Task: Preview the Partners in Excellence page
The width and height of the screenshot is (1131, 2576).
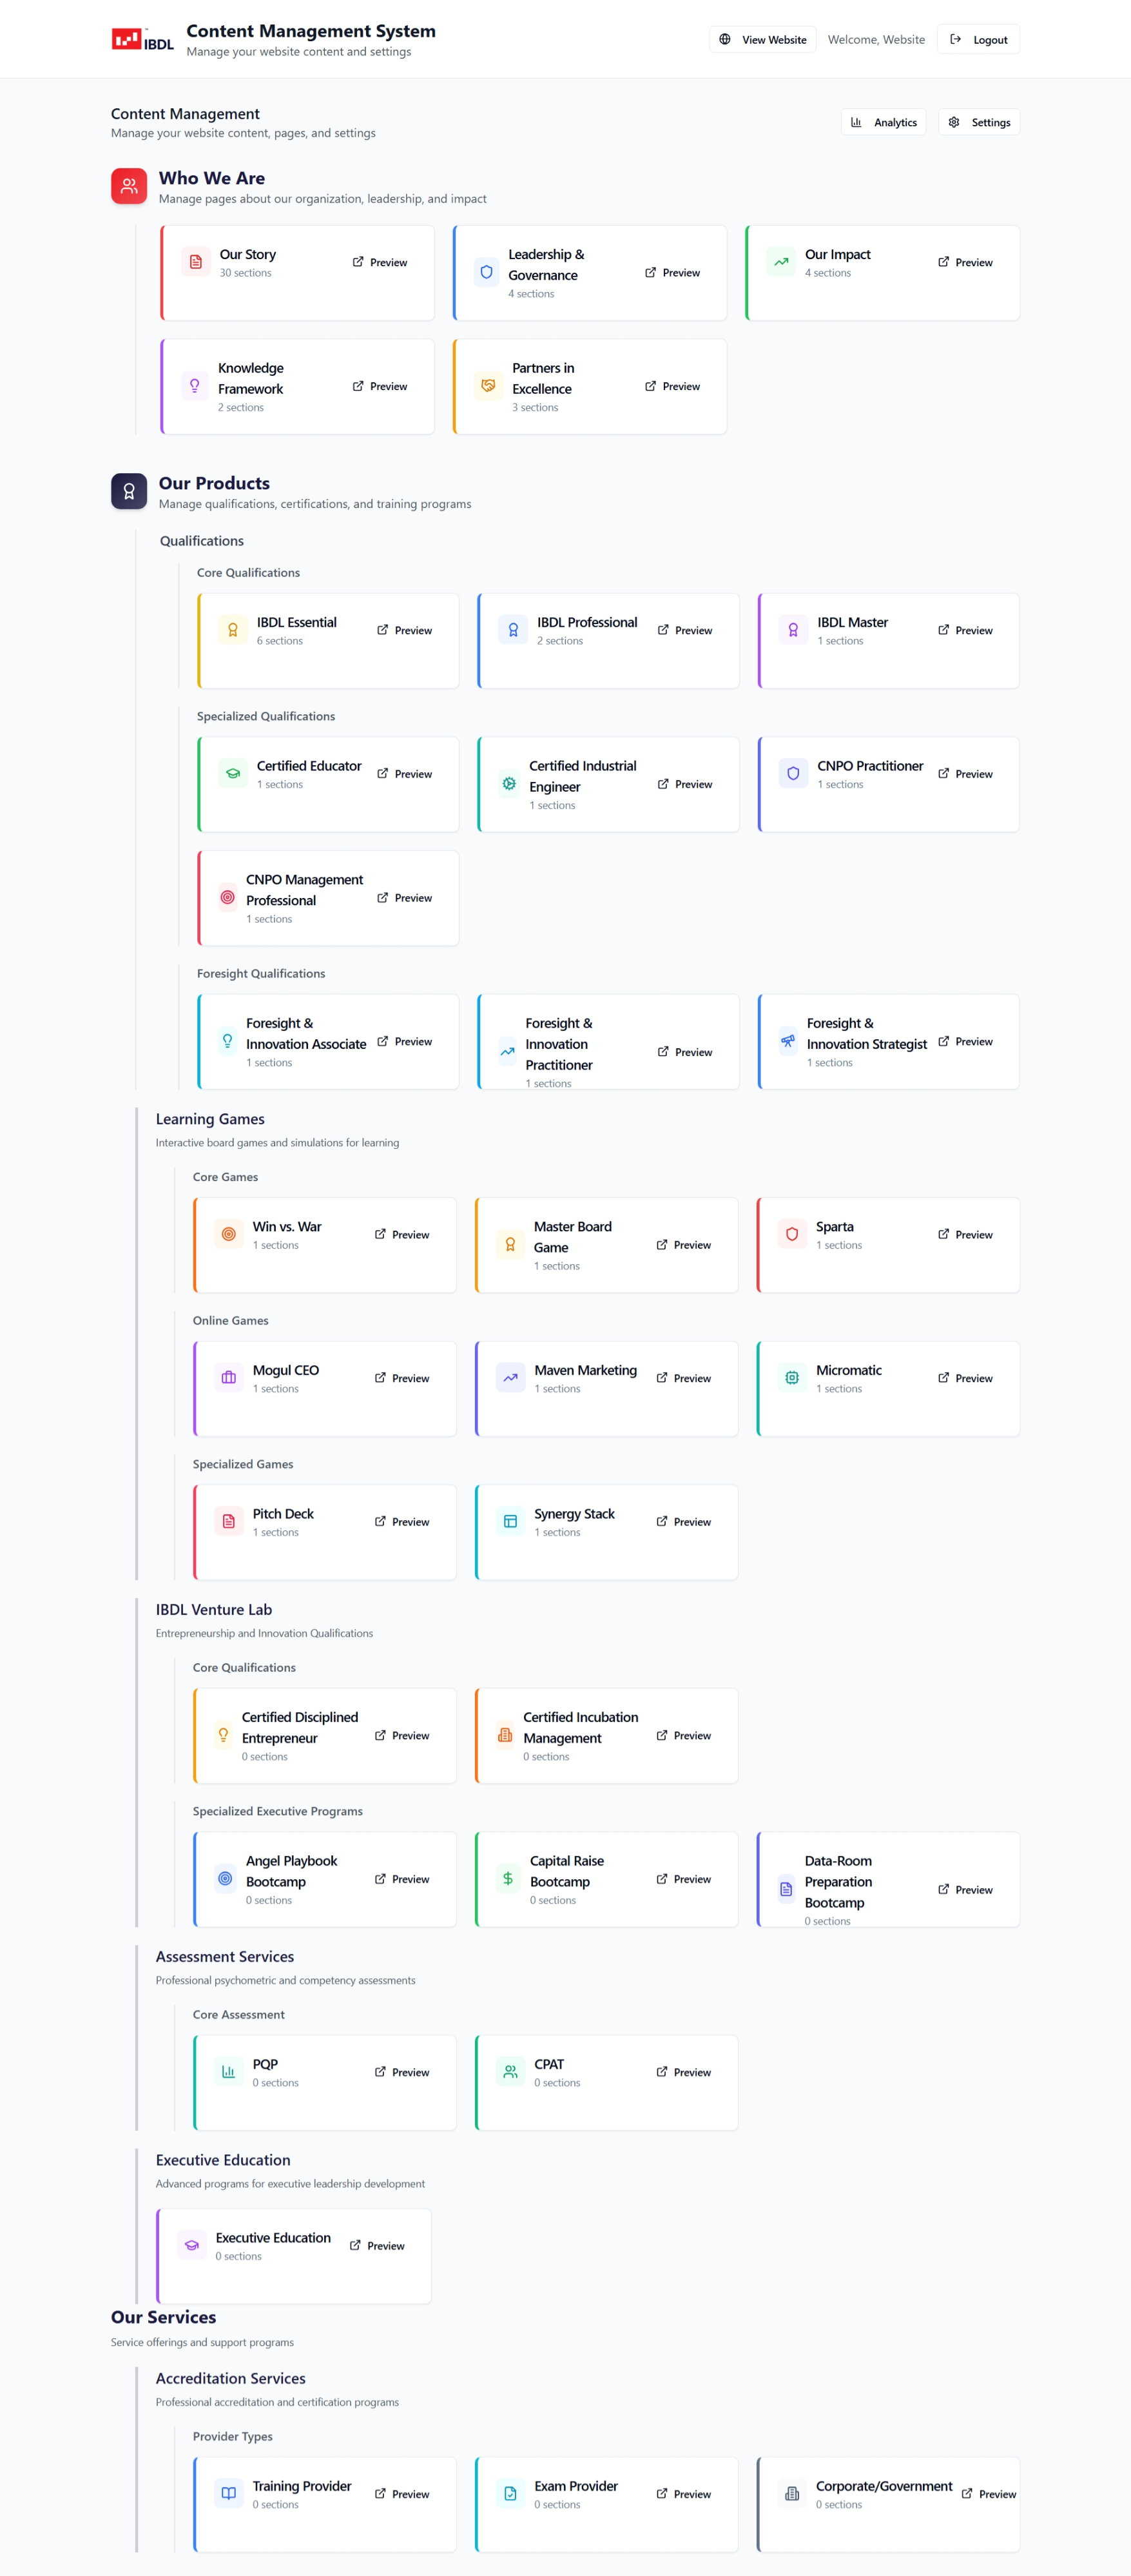Action: click(x=672, y=386)
